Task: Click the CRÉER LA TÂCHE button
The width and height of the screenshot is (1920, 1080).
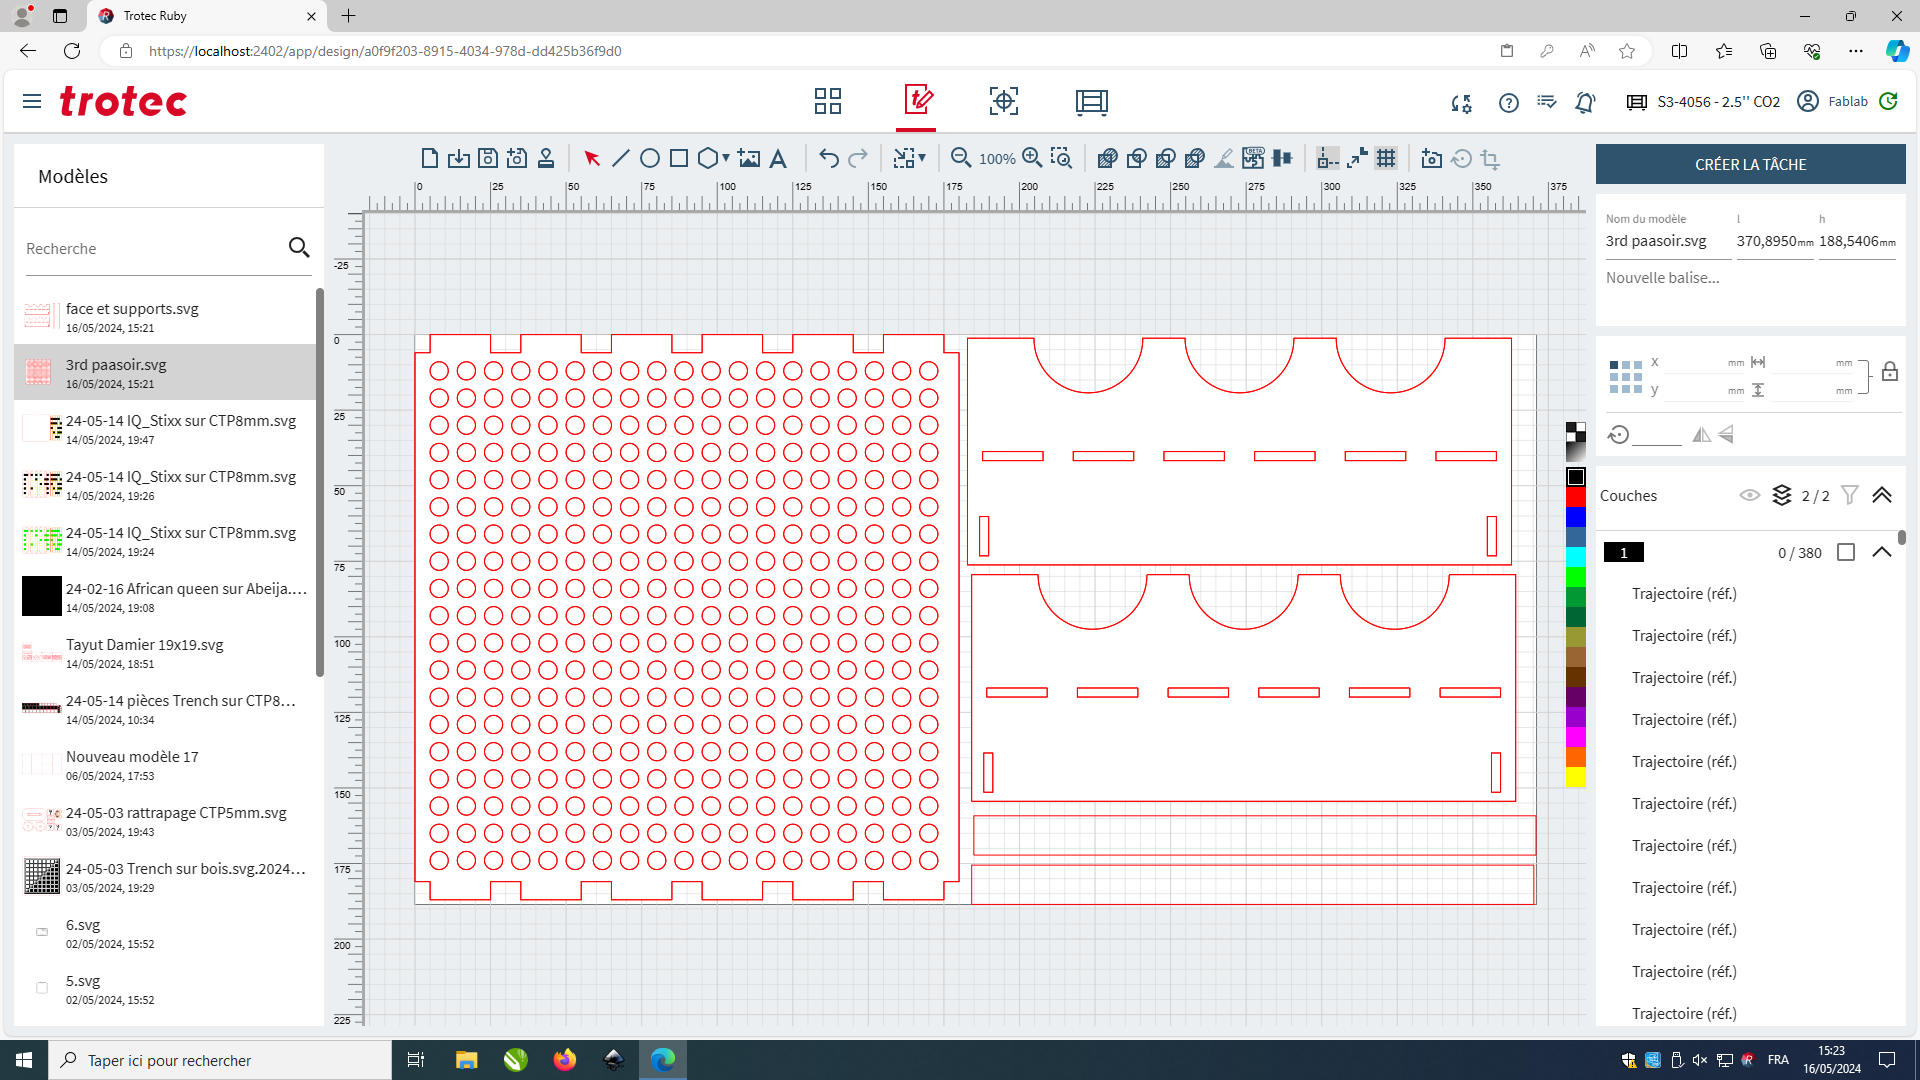Action: click(1751, 164)
